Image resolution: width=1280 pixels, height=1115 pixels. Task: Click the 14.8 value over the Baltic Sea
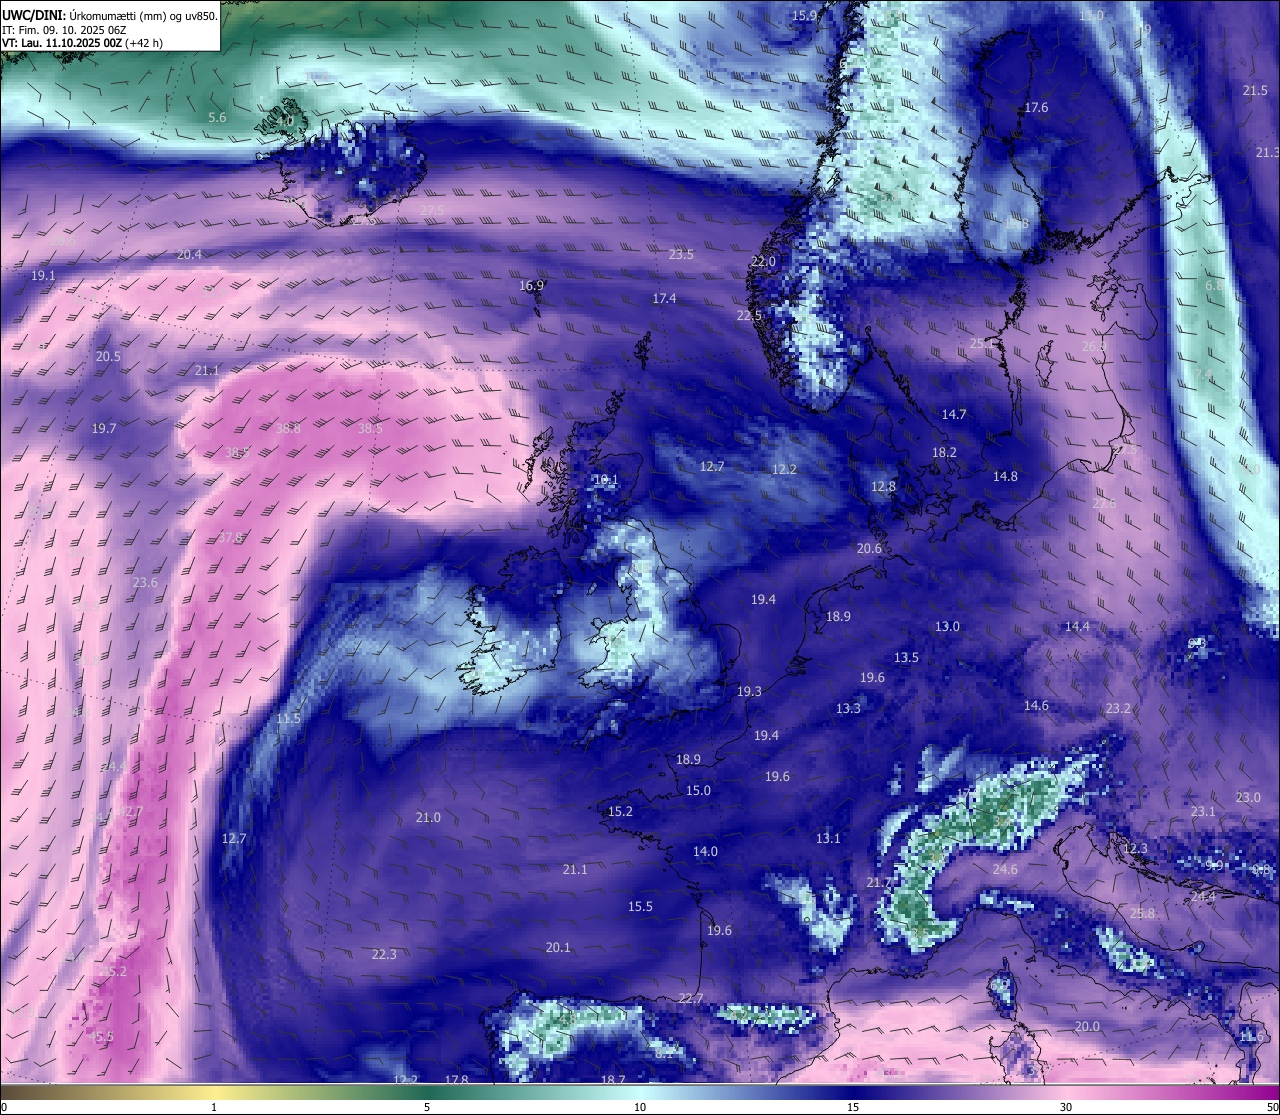point(1005,476)
